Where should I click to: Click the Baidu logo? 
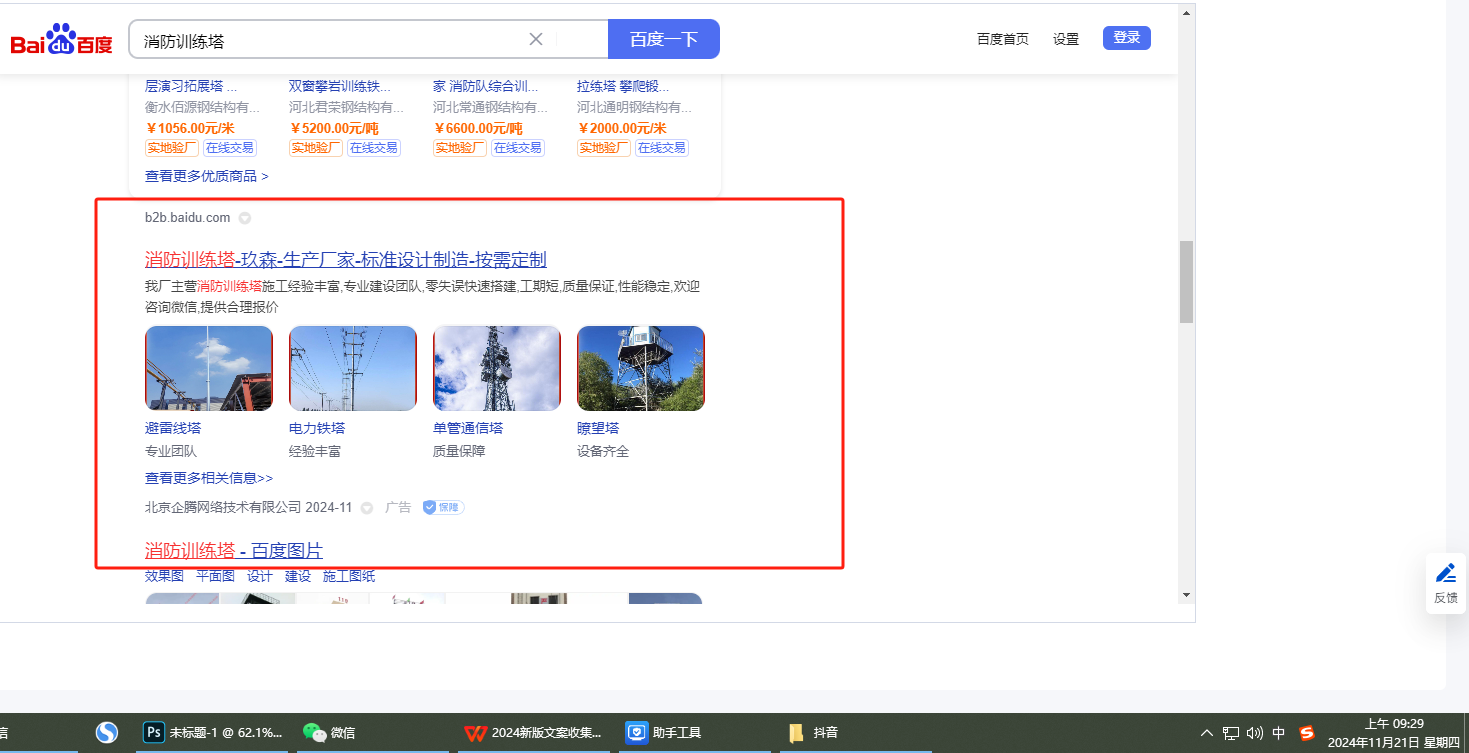coord(61,40)
